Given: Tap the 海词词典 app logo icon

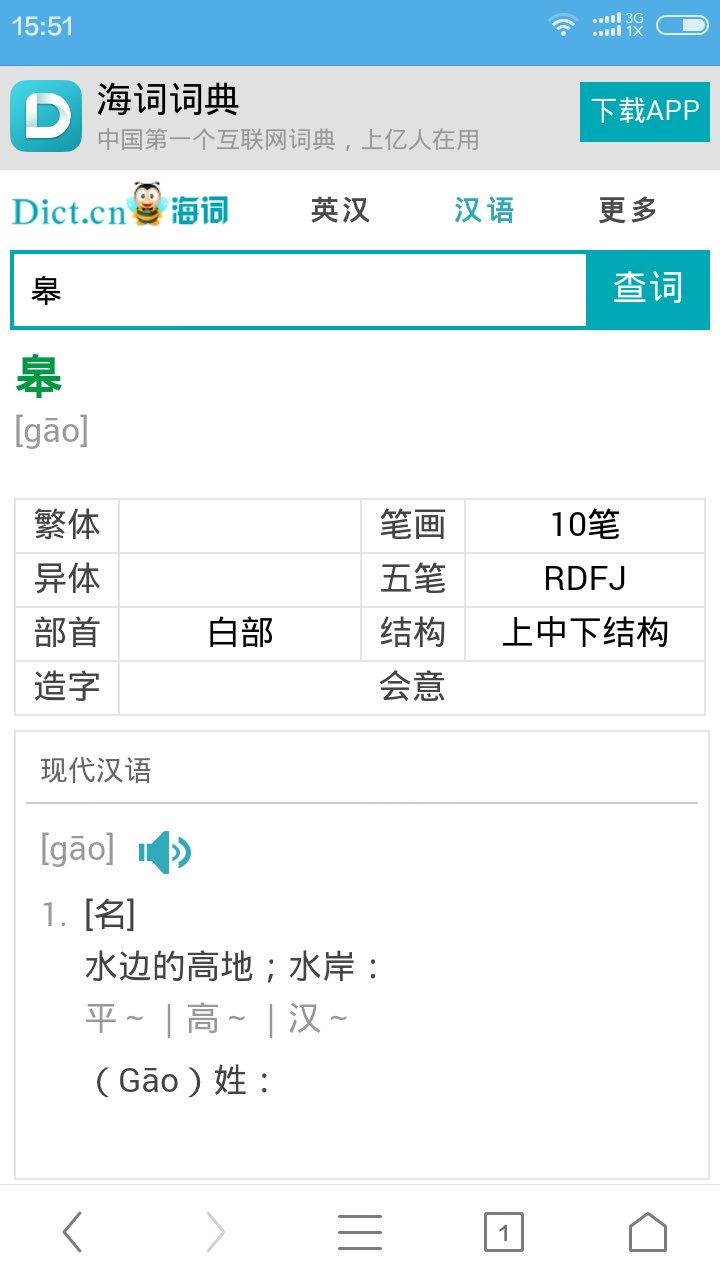Looking at the screenshot, I should pos(46,116).
